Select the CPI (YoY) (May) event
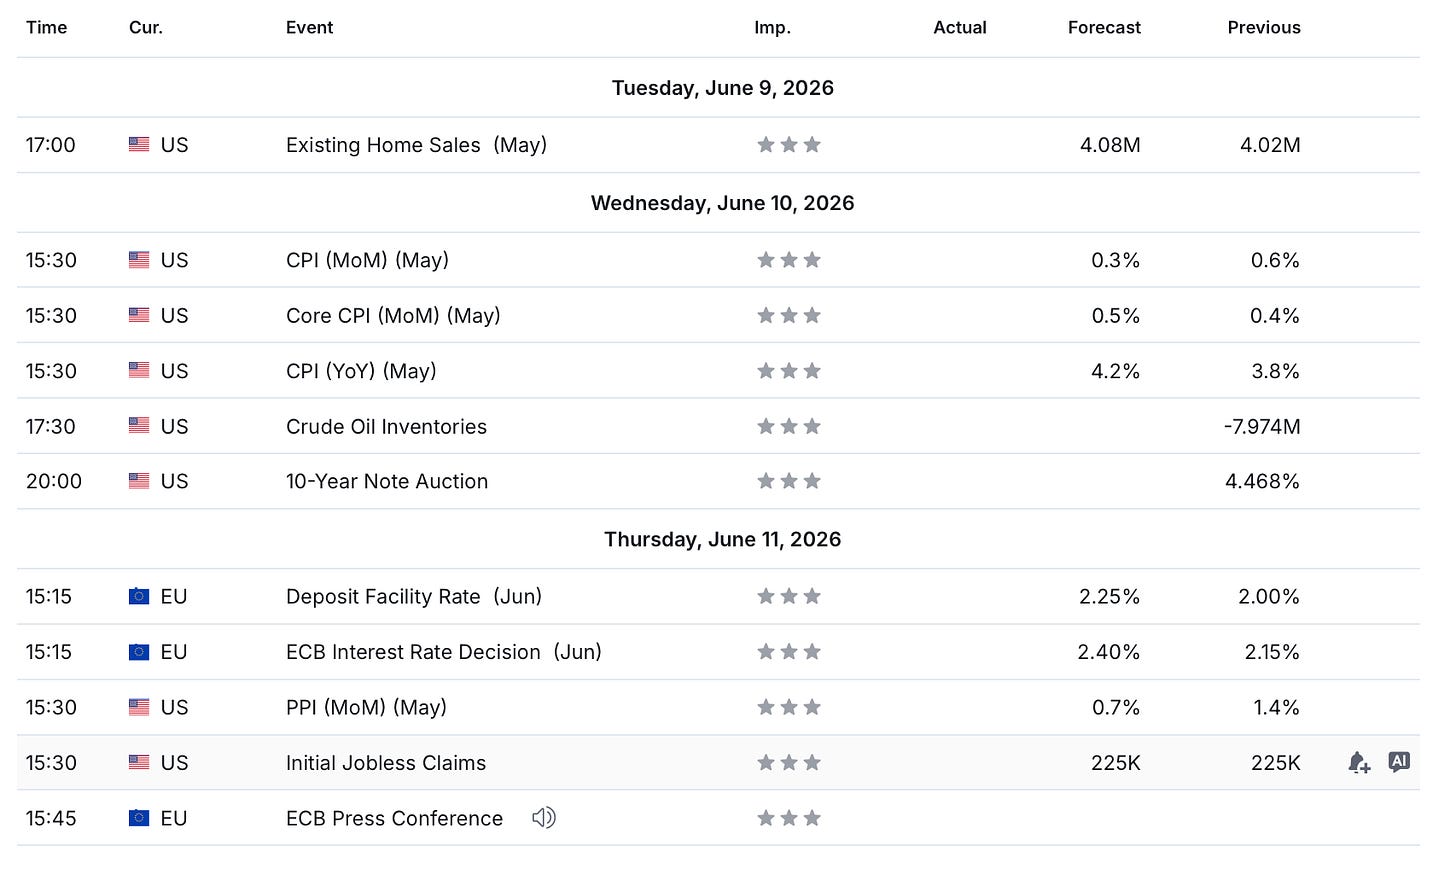The width and height of the screenshot is (1456, 876). pos(361,371)
